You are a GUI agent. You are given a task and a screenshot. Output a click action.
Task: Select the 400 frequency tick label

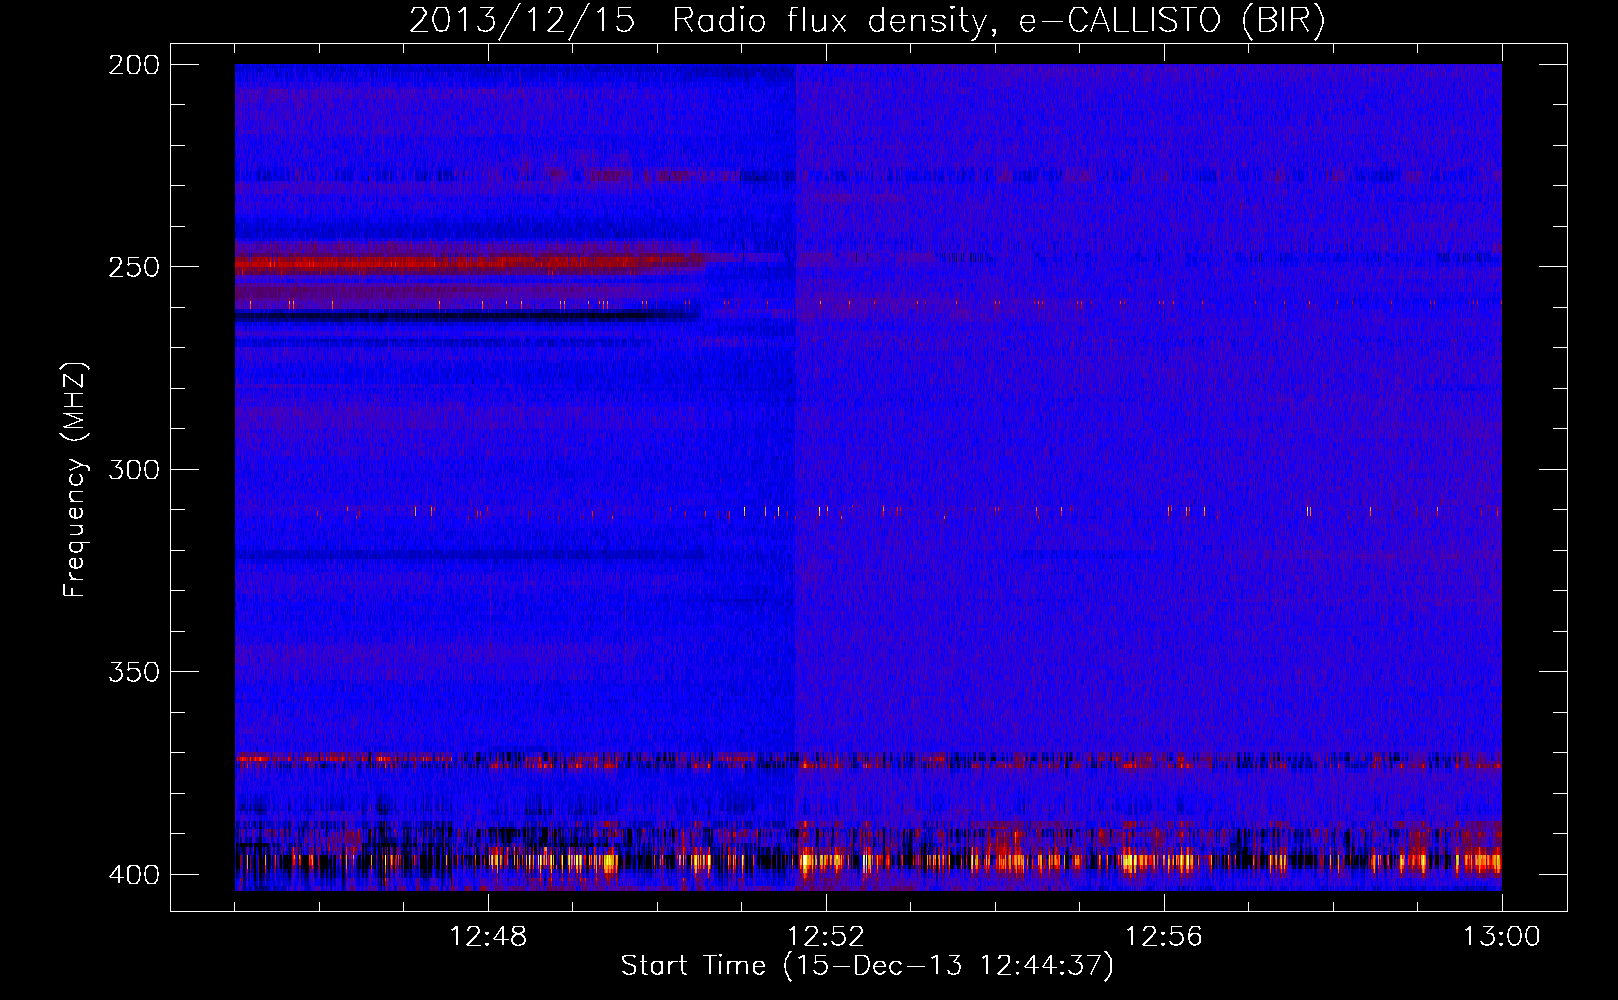(133, 875)
